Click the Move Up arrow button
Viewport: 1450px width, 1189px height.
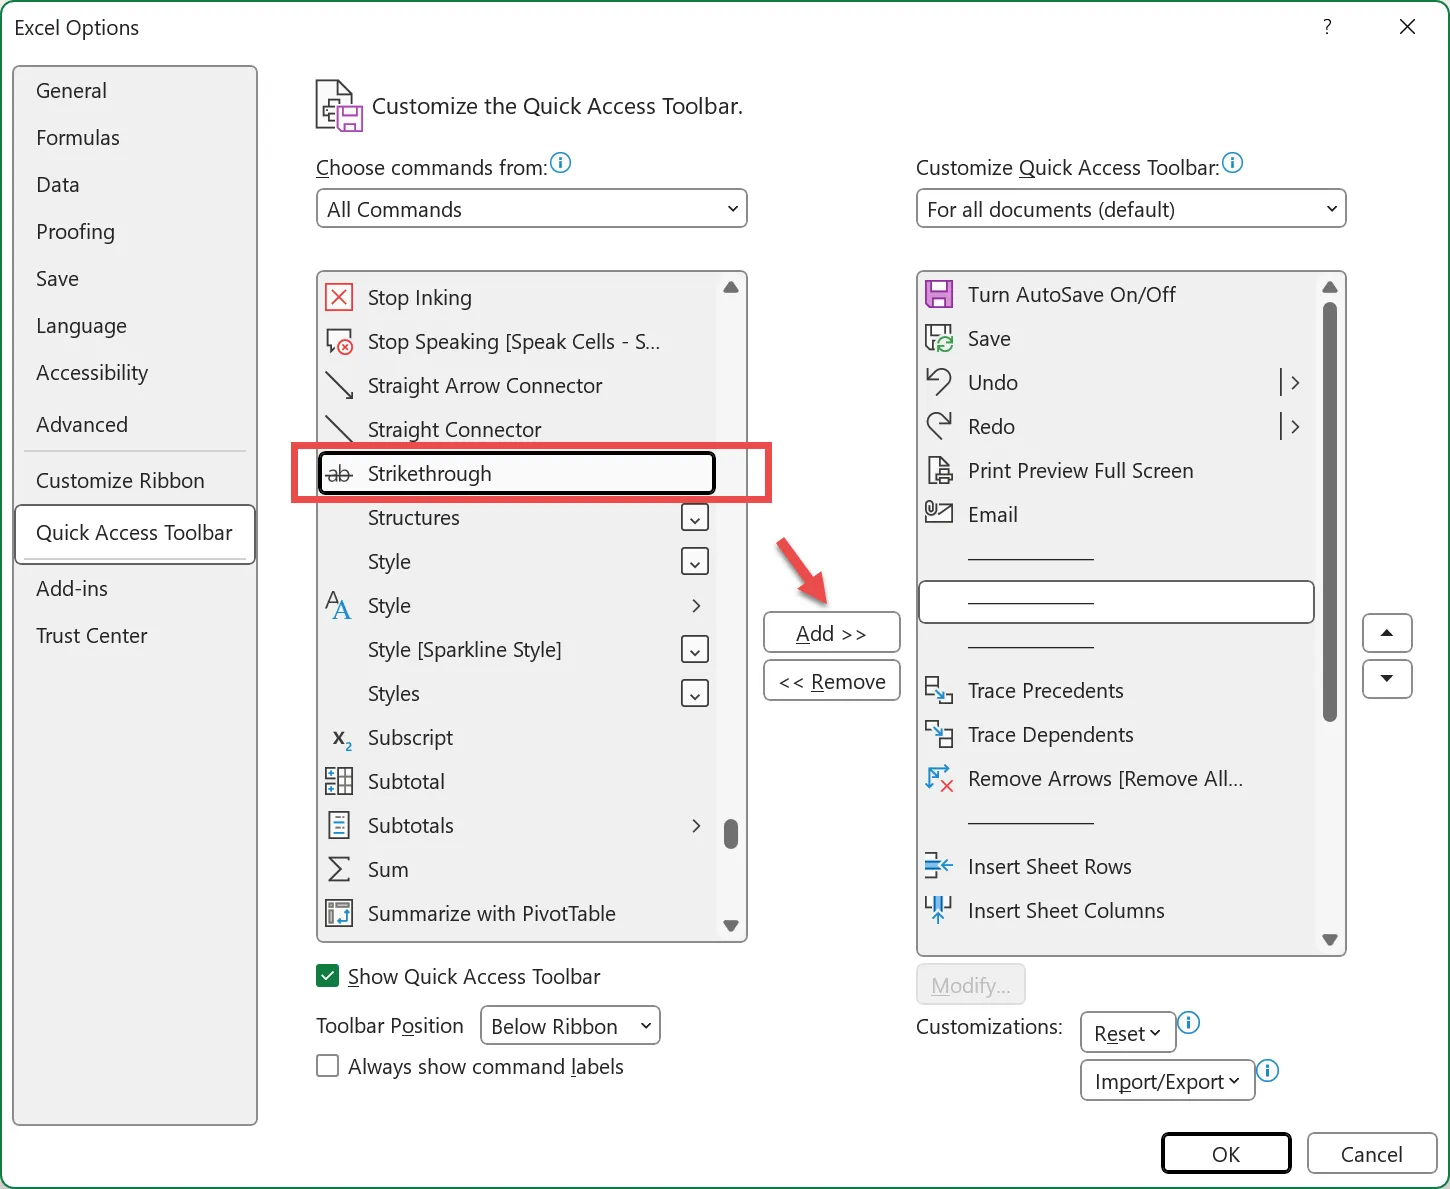pyautogui.click(x=1387, y=633)
